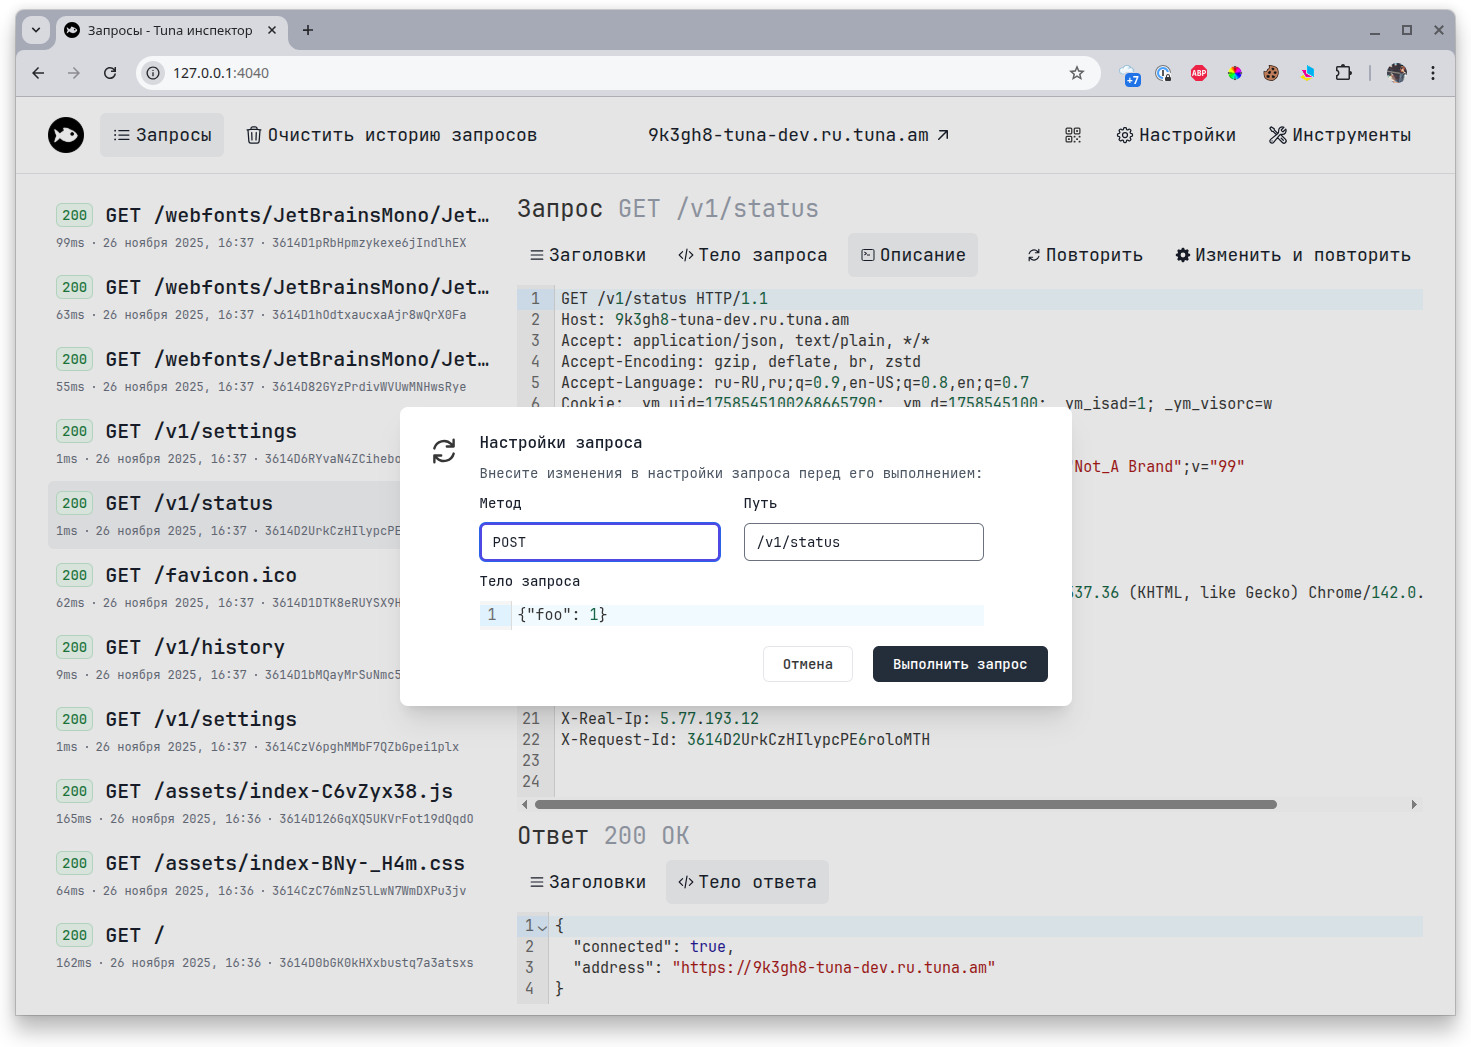Open the tab search dropdown arrow
This screenshot has height=1047, width=1471.
coord(36,30)
